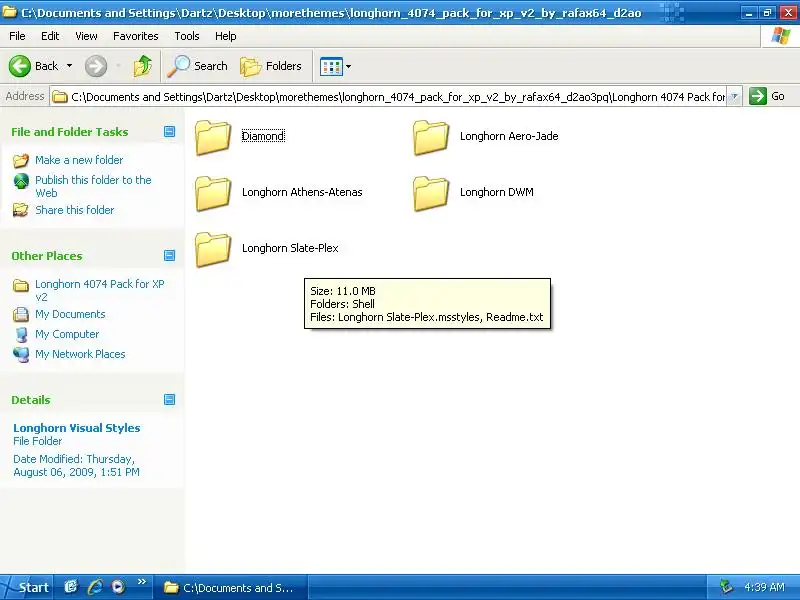Open the Favorites menu
The image size is (800, 600).
pos(136,36)
